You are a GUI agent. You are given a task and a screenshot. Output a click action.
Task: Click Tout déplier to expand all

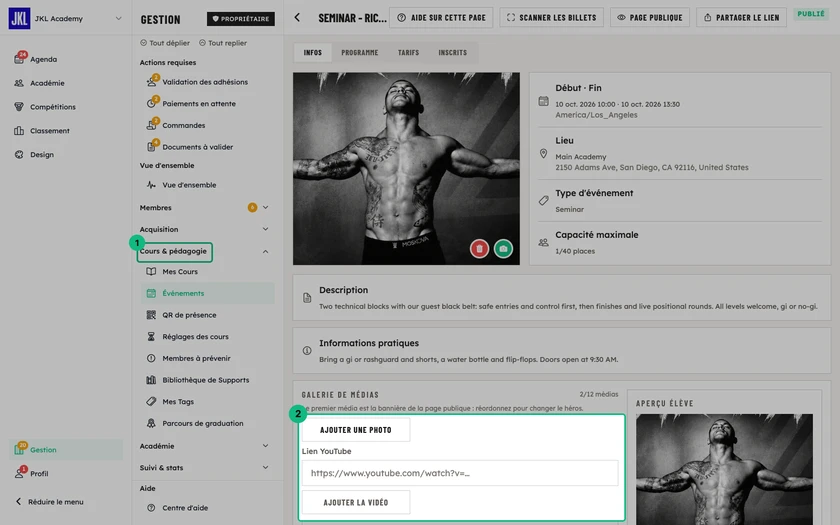pos(165,43)
